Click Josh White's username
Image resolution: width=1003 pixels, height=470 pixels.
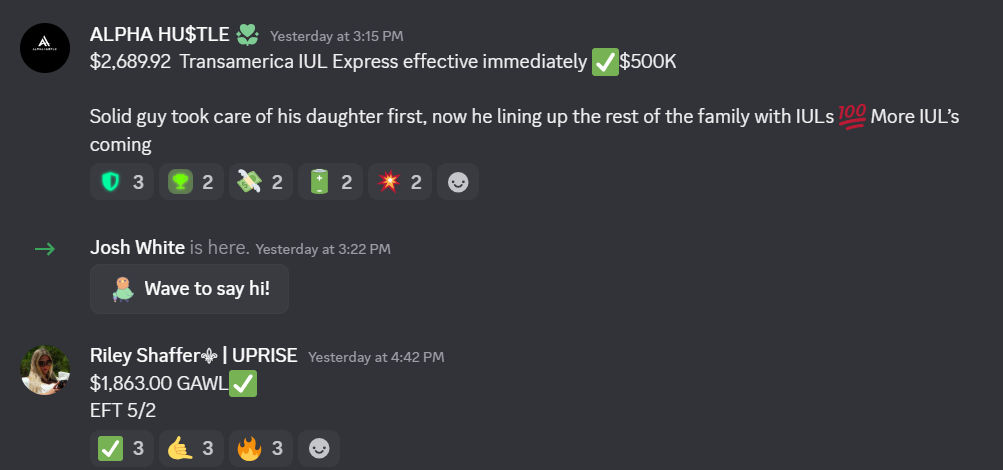tap(137, 248)
